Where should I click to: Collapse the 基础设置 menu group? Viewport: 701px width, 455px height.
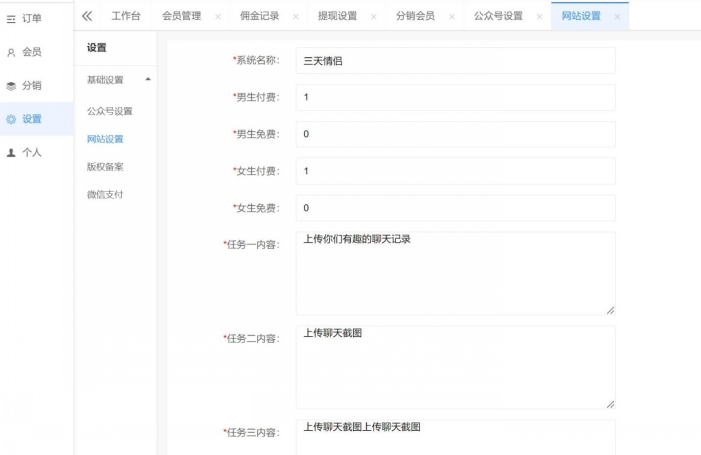pyautogui.click(x=148, y=79)
